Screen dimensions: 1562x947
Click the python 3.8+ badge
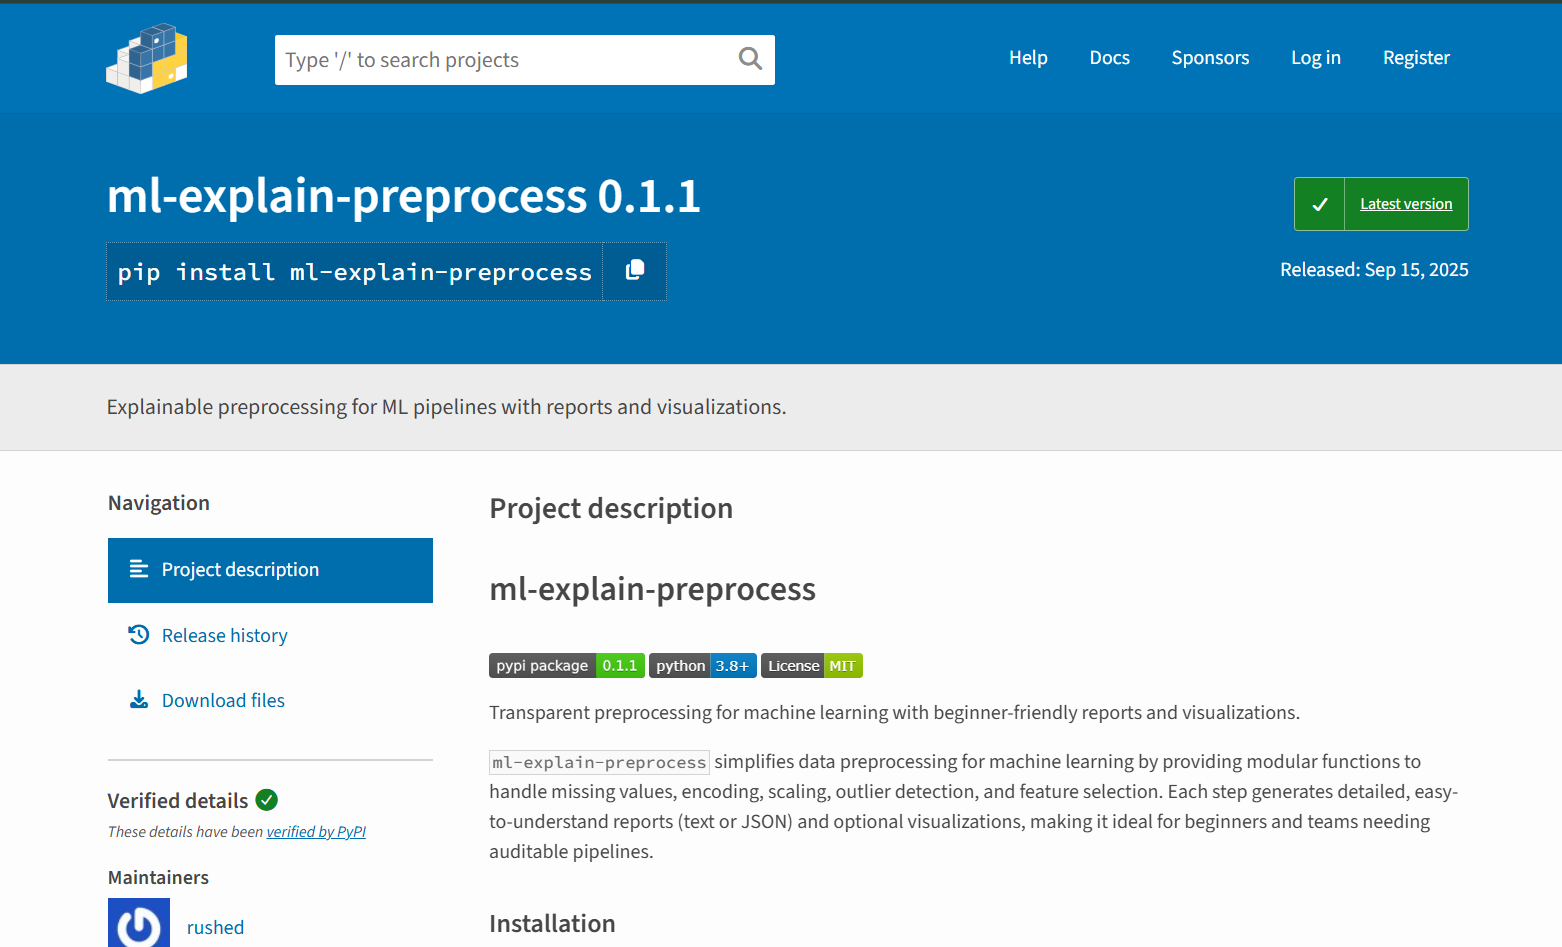(x=702, y=666)
